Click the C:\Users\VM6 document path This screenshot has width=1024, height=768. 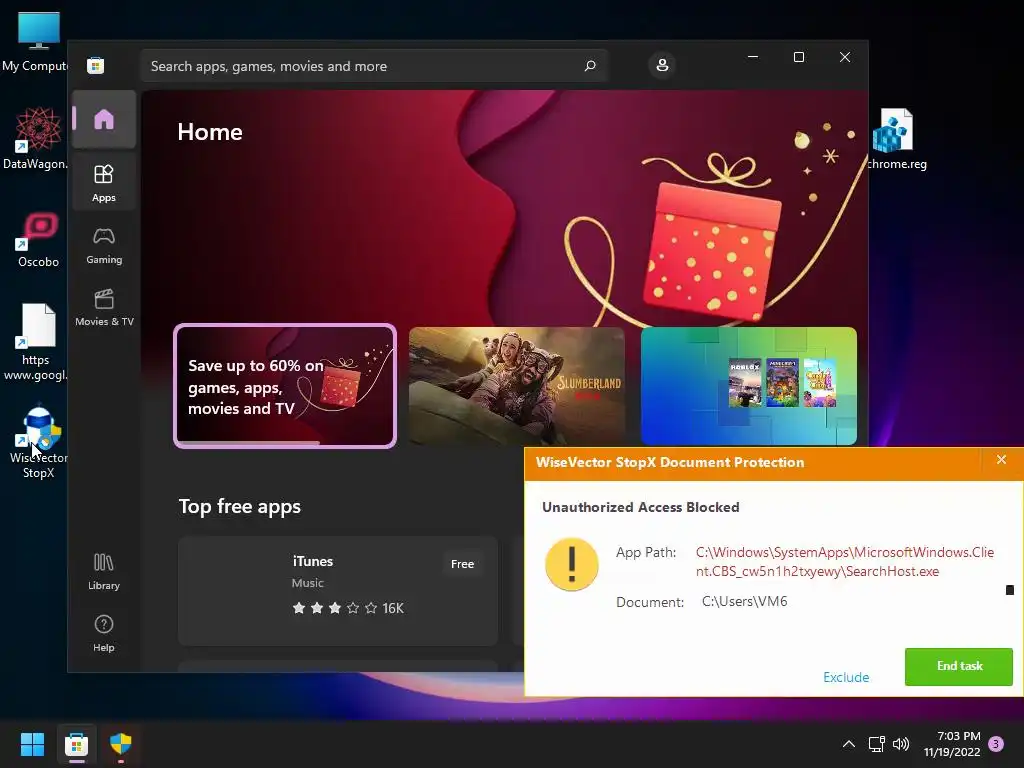coord(744,601)
